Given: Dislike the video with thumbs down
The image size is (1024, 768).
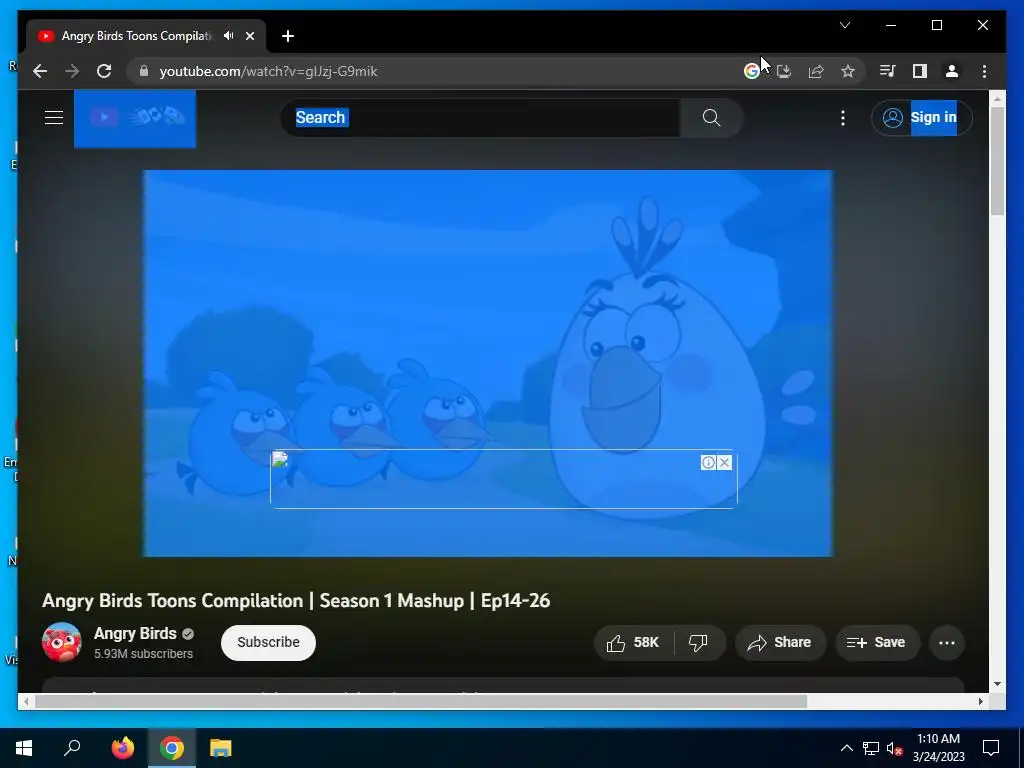Looking at the screenshot, I should point(698,643).
